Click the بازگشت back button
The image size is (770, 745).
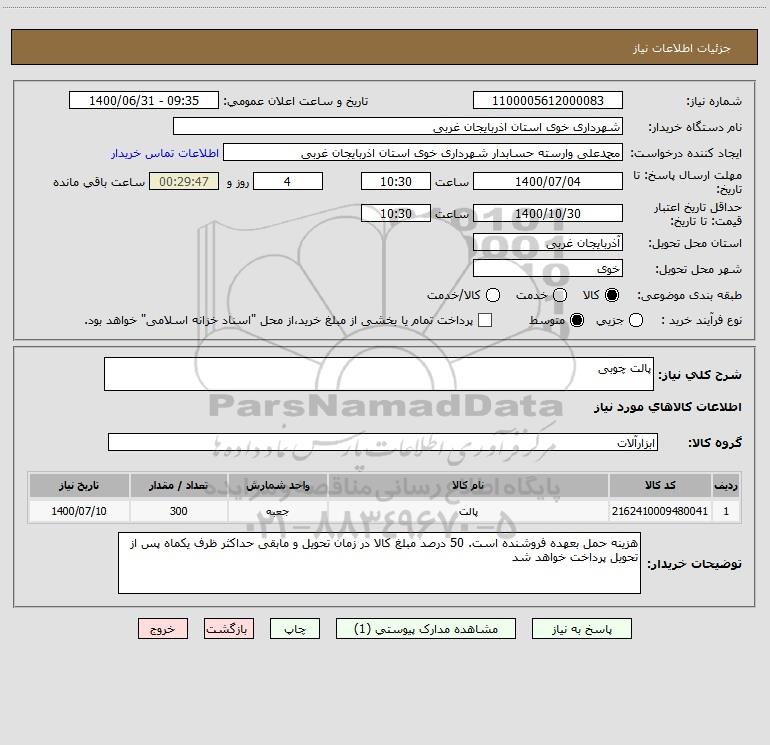click(229, 629)
